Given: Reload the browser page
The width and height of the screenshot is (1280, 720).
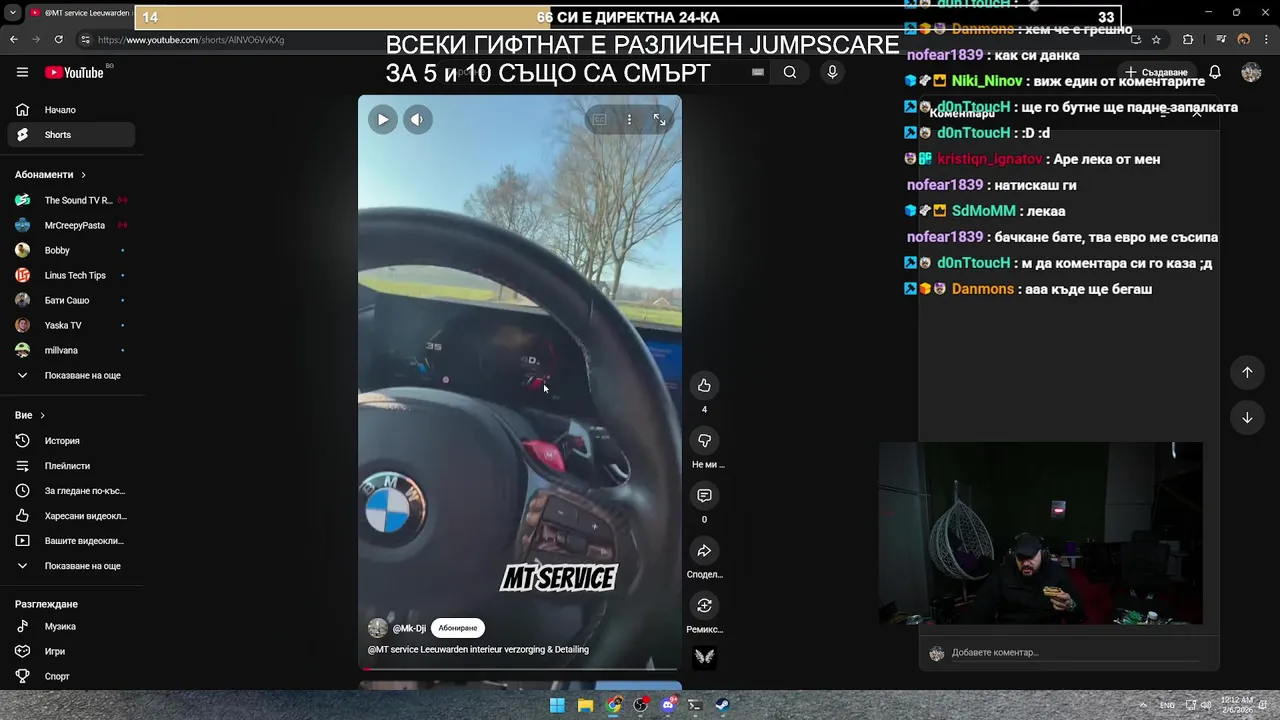Looking at the screenshot, I should (x=59, y=40).
